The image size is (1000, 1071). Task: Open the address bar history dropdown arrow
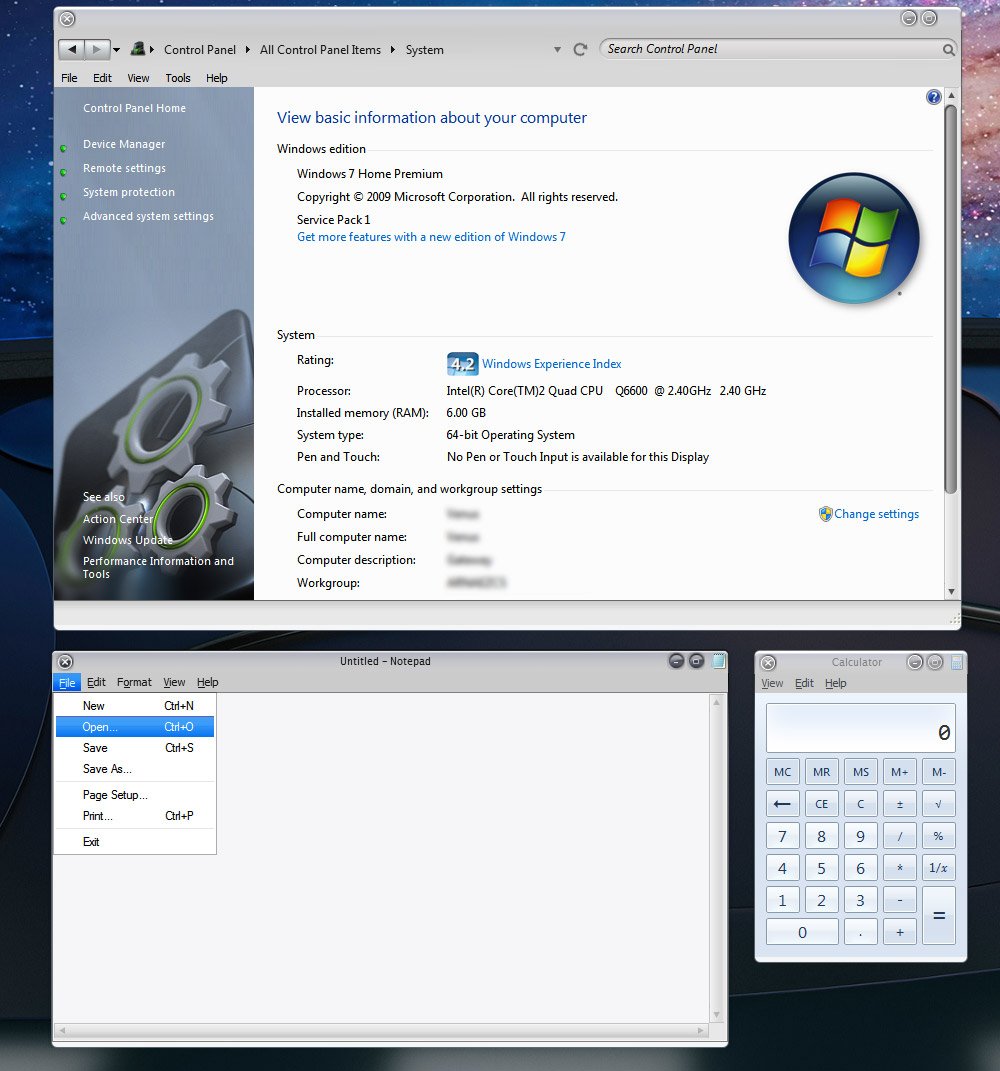[x=558, y=49]
